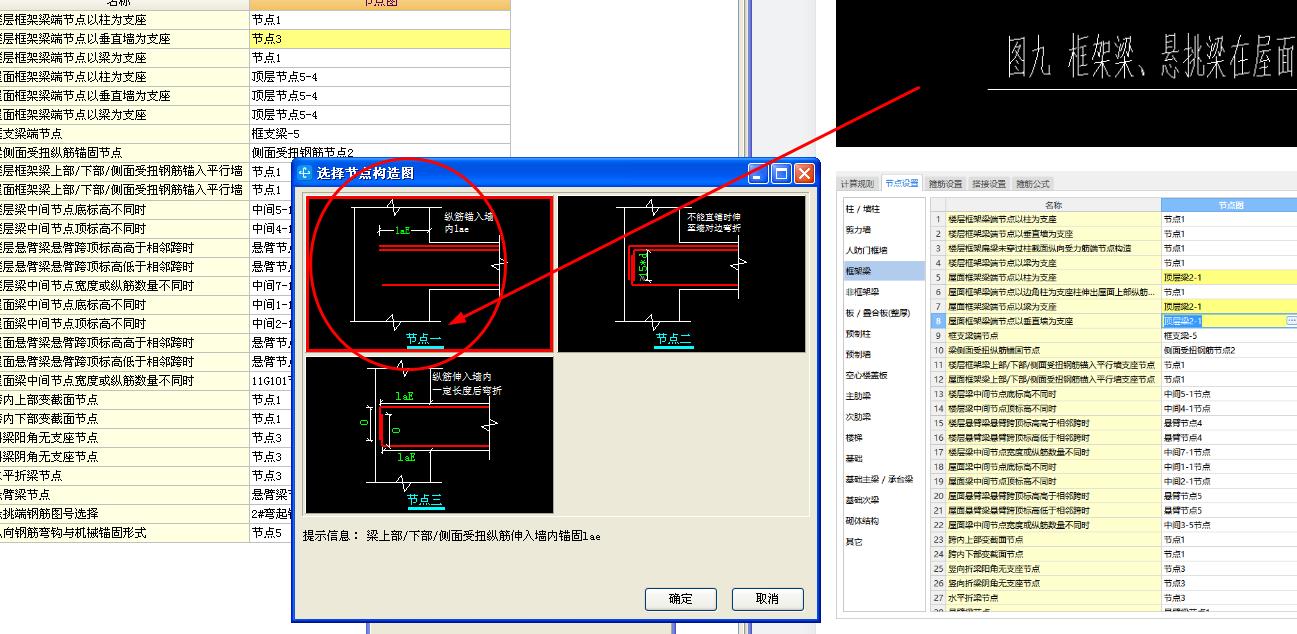Select 其它 in the component list

click(x=884, y=542)
